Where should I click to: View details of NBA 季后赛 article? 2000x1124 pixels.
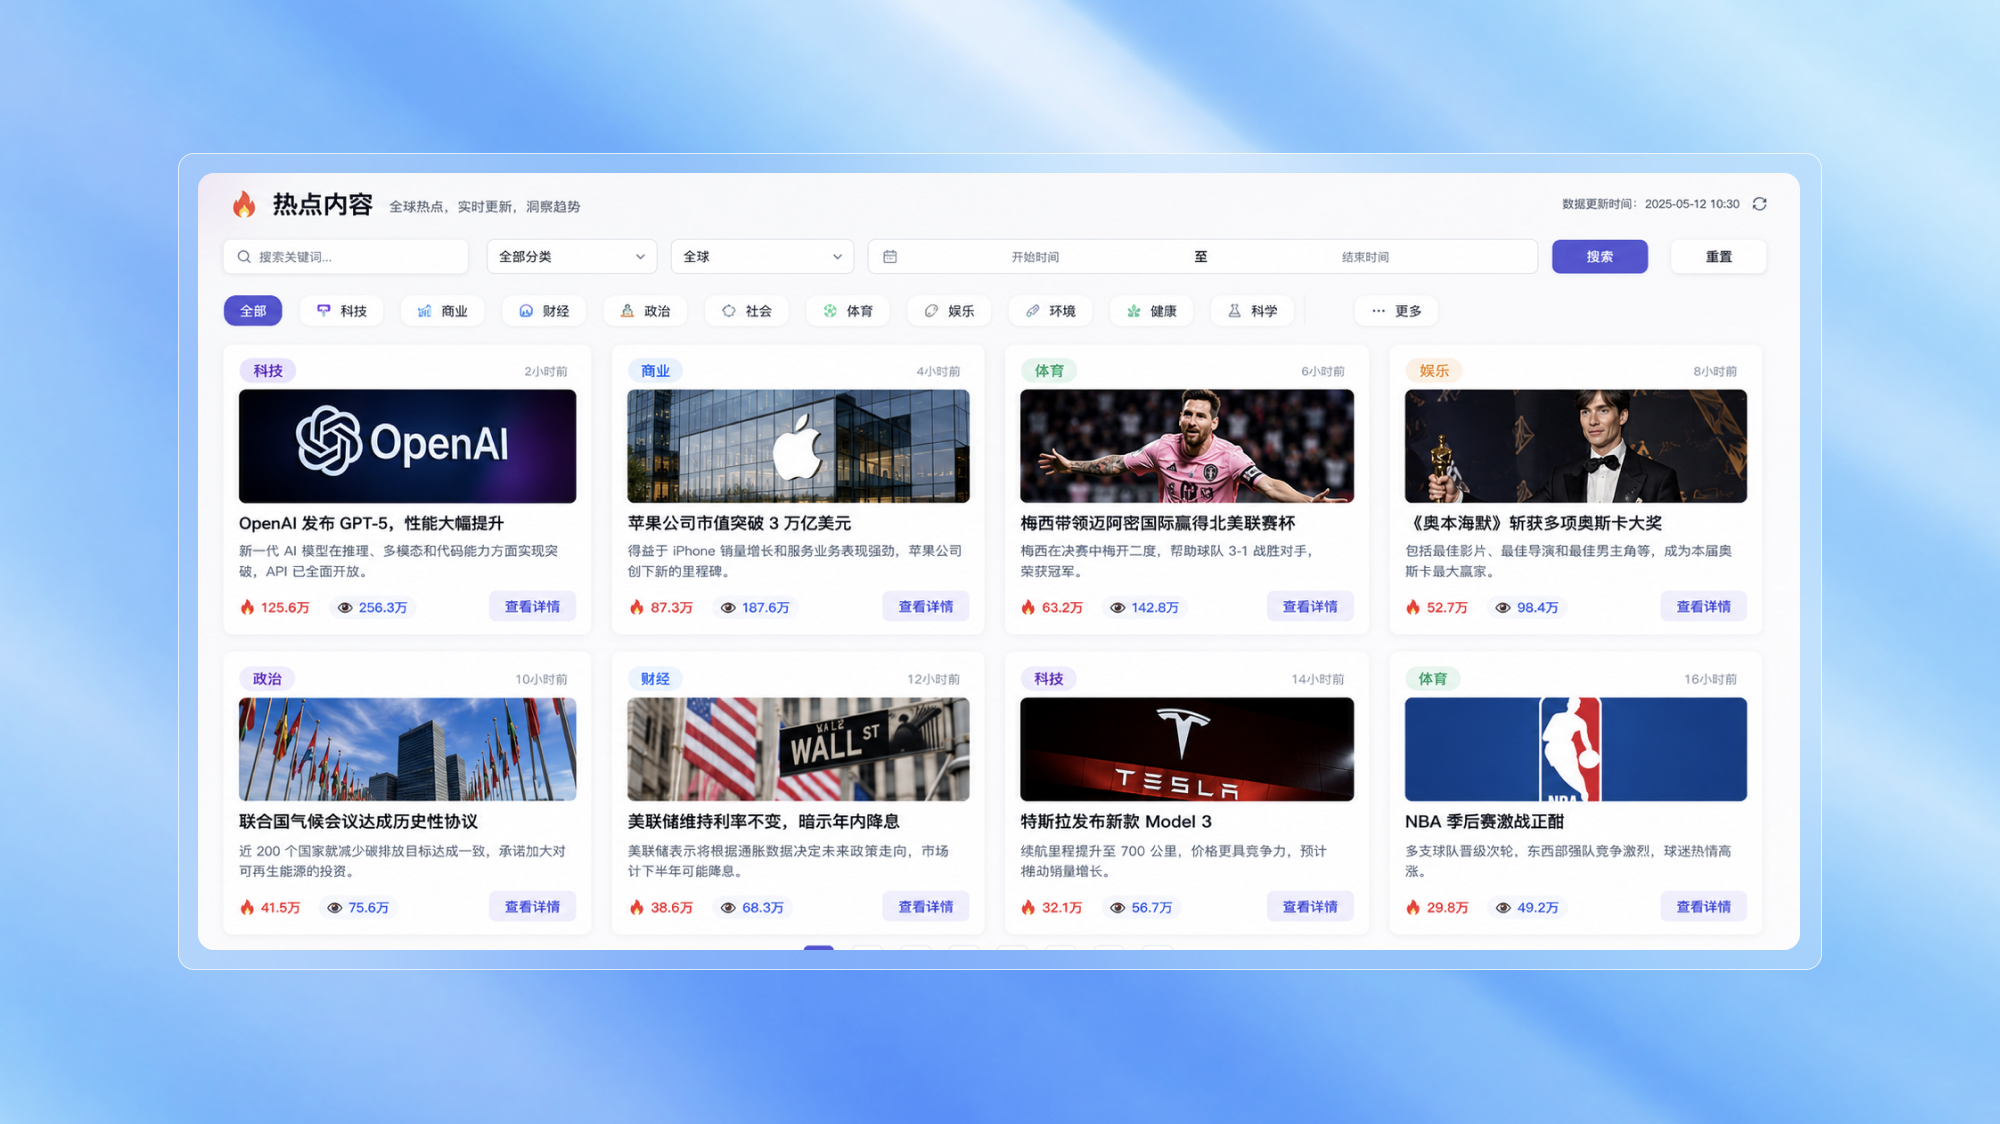pos(1704,906)
